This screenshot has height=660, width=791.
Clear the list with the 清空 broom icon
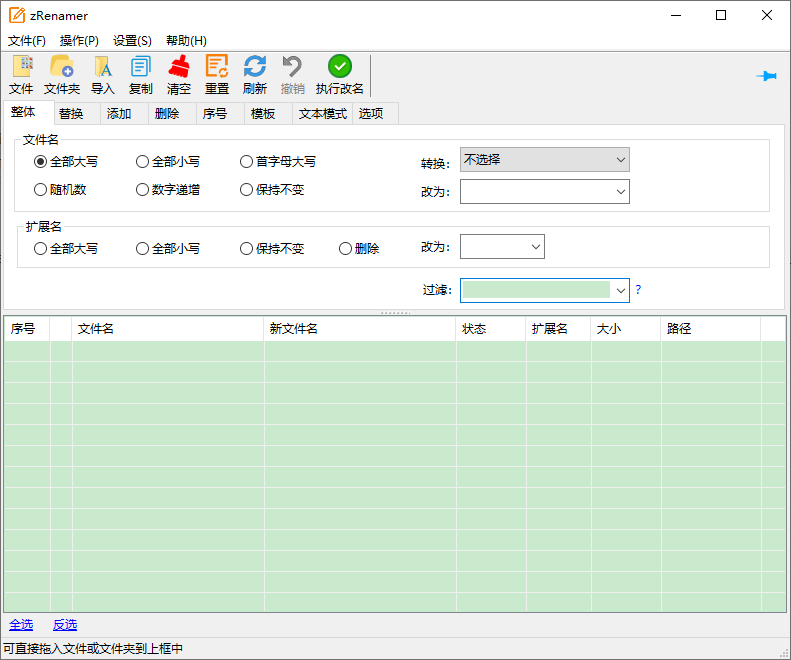pos(179,67)
